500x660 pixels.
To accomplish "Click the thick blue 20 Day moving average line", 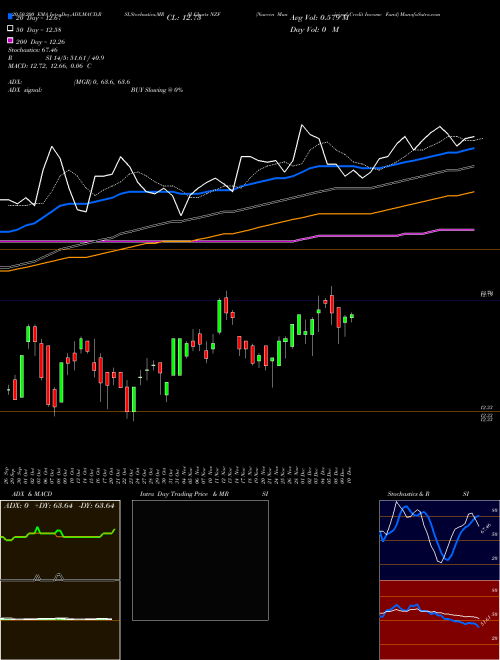I will (236, 187).
